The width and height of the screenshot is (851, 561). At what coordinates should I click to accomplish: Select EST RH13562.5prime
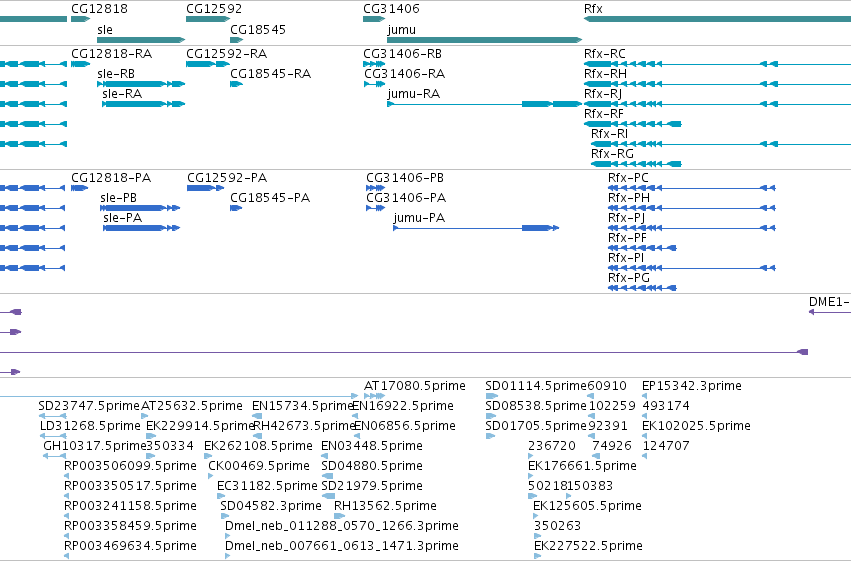coord(385,506)
